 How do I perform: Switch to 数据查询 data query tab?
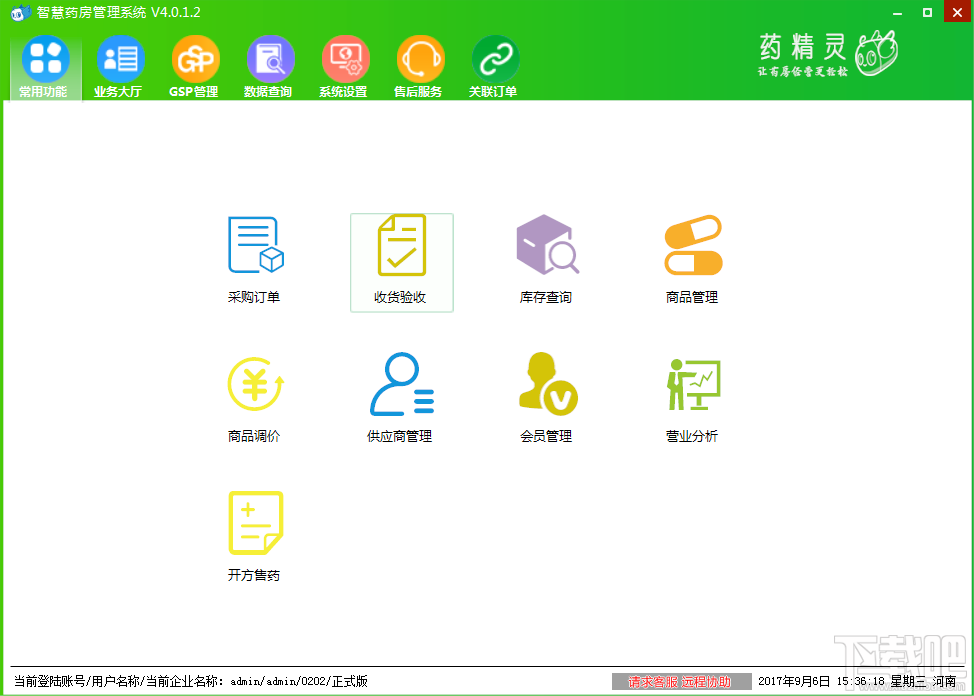pyautogui.click(x=270, y=67)
